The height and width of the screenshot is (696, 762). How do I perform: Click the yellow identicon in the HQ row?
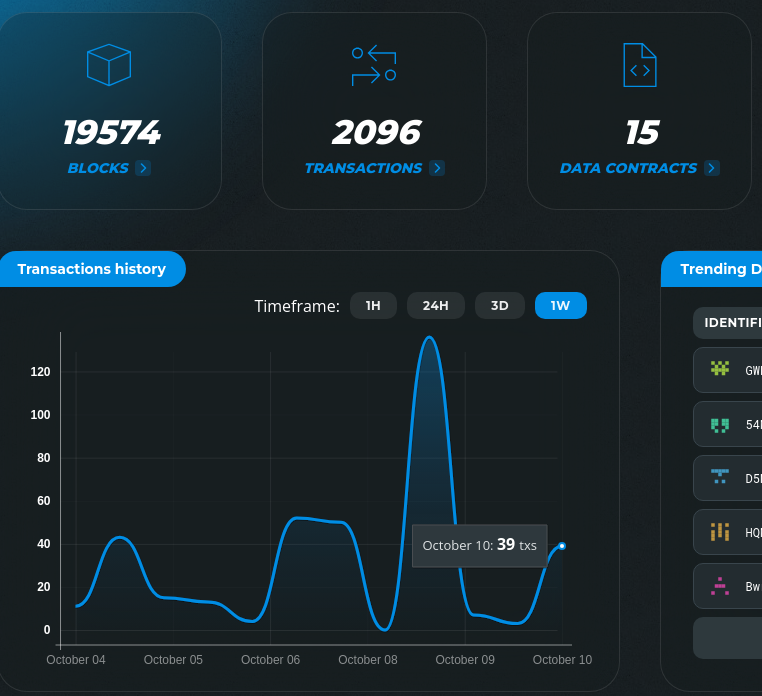[x=720, y=532]
